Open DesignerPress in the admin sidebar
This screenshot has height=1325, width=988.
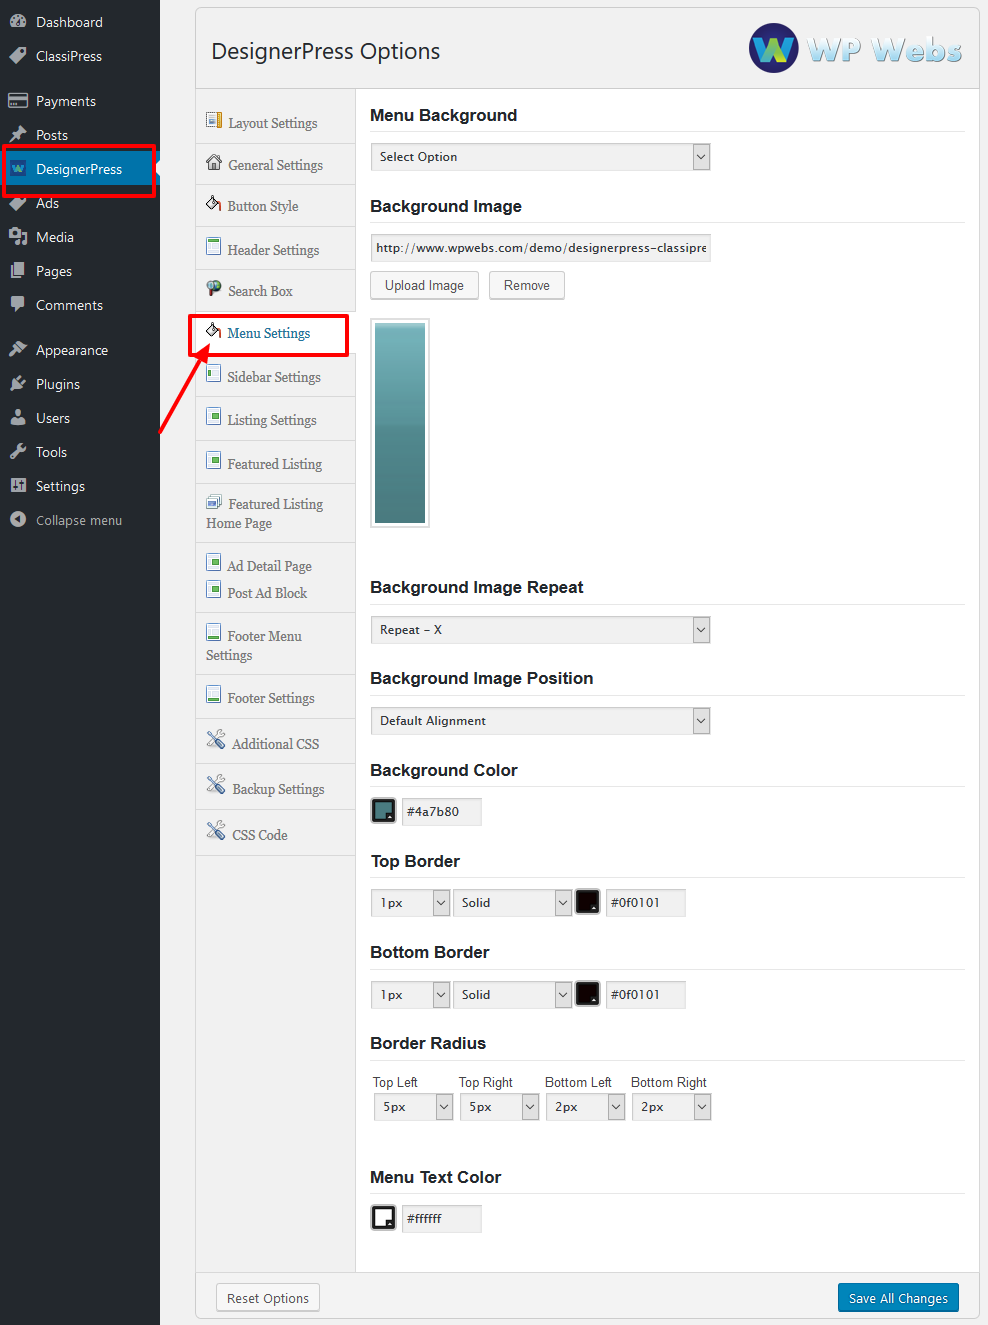point(80,169)
